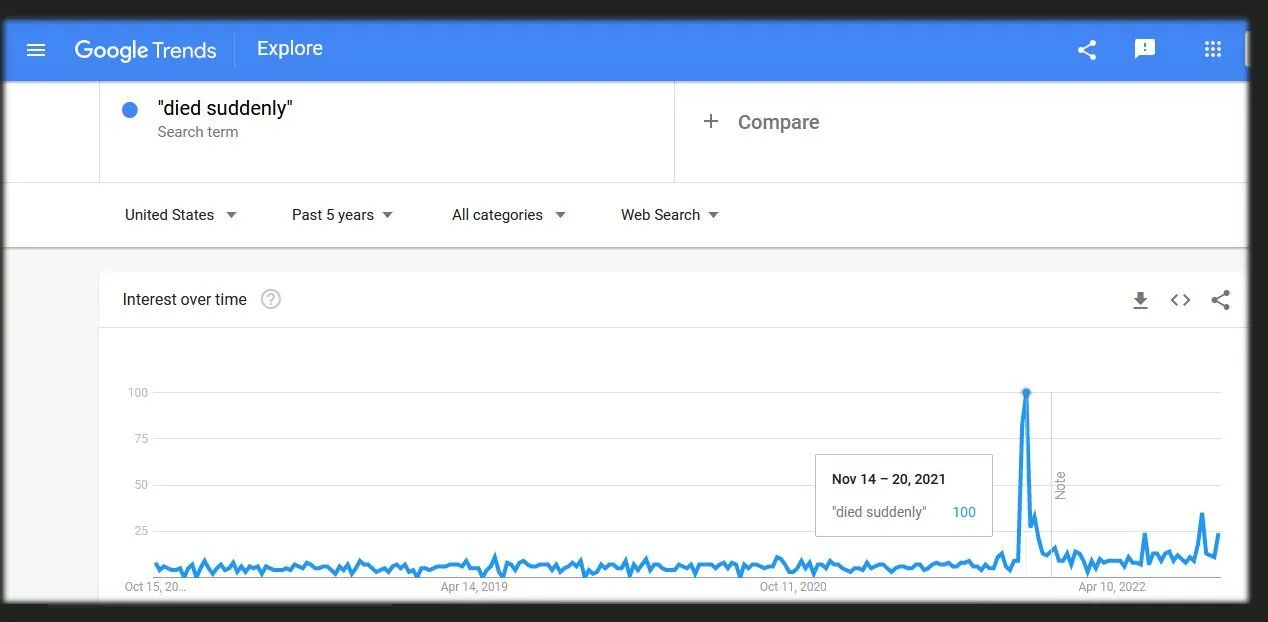Click the Google Trends logo
The image size is (1268, 622).
tap(146, 50)
